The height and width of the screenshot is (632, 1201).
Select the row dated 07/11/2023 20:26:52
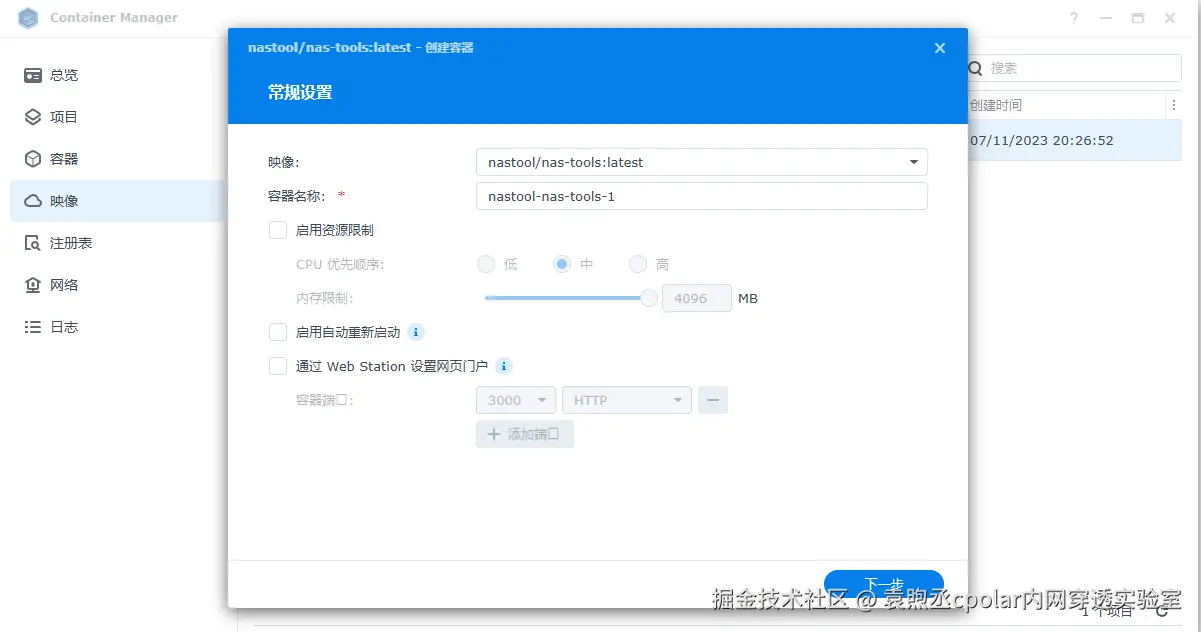click(x=1075, y=140)
